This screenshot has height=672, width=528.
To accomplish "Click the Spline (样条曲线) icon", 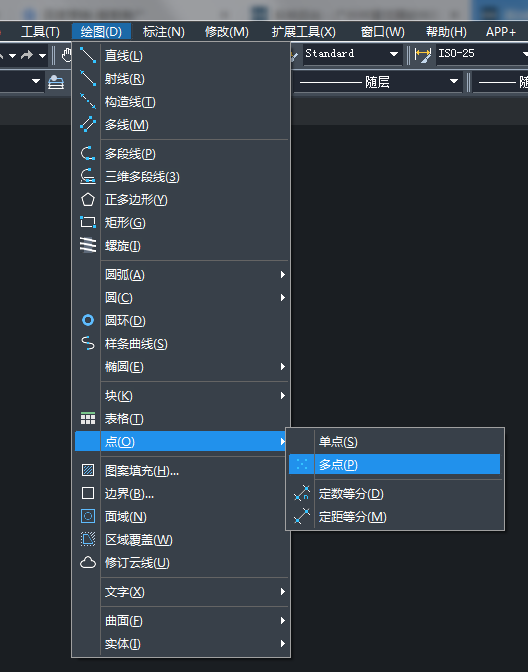I will point(88,343).
